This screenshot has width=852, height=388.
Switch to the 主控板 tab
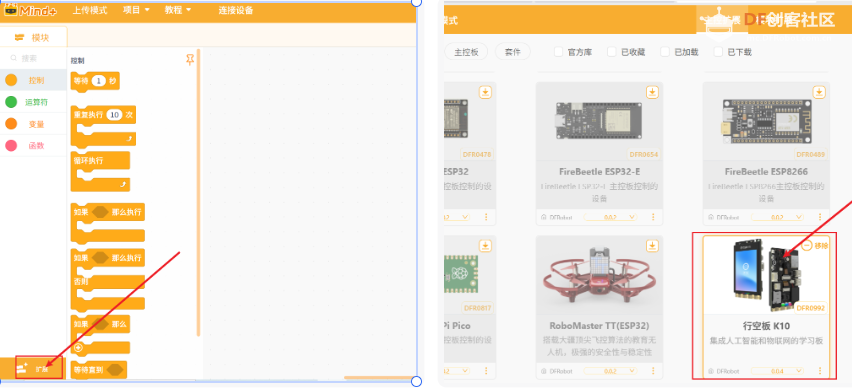(x=466, y=52)
